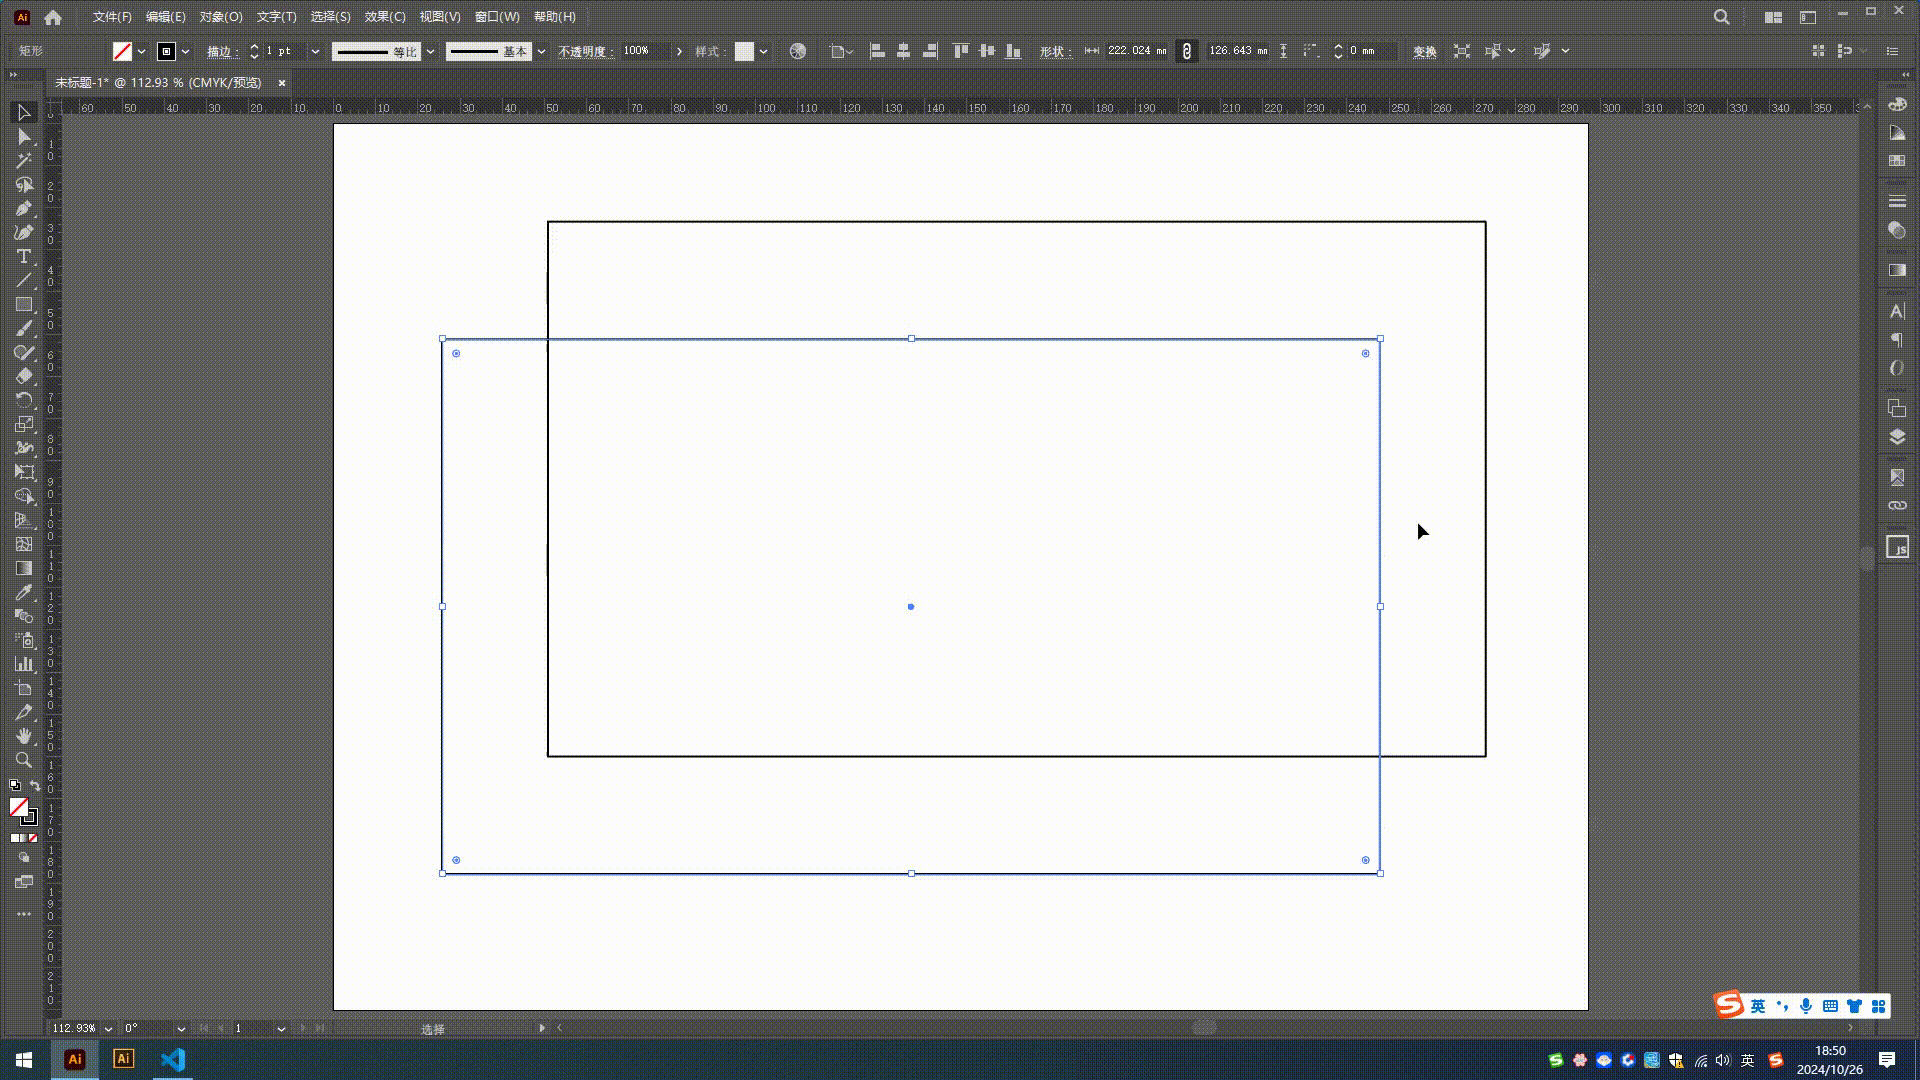1920x1080 pixels.
Task: Toggle screen mode button in toolbox
Action: pos(24,882)
